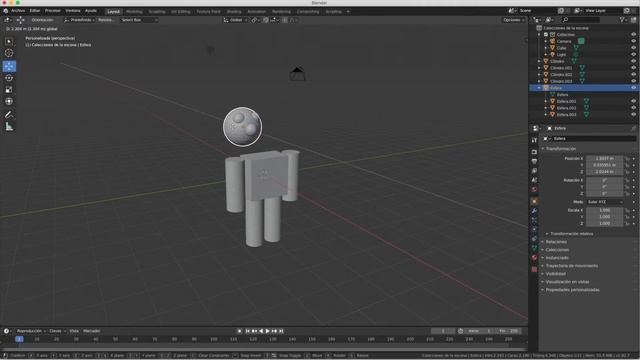640x360 pixels.
Task: Open the Scene properties tab
Action: point(534,180)
